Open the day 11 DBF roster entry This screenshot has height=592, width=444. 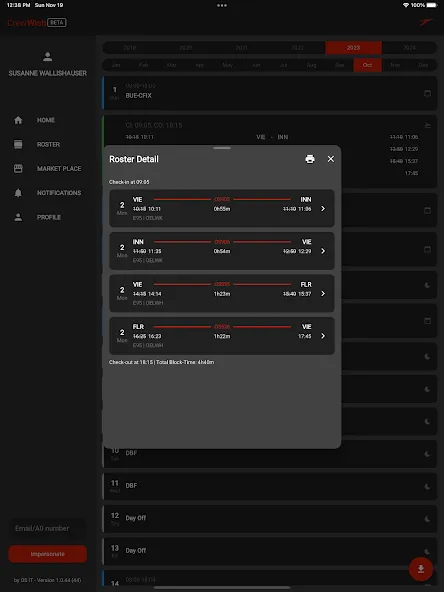[x=270, y=486]
